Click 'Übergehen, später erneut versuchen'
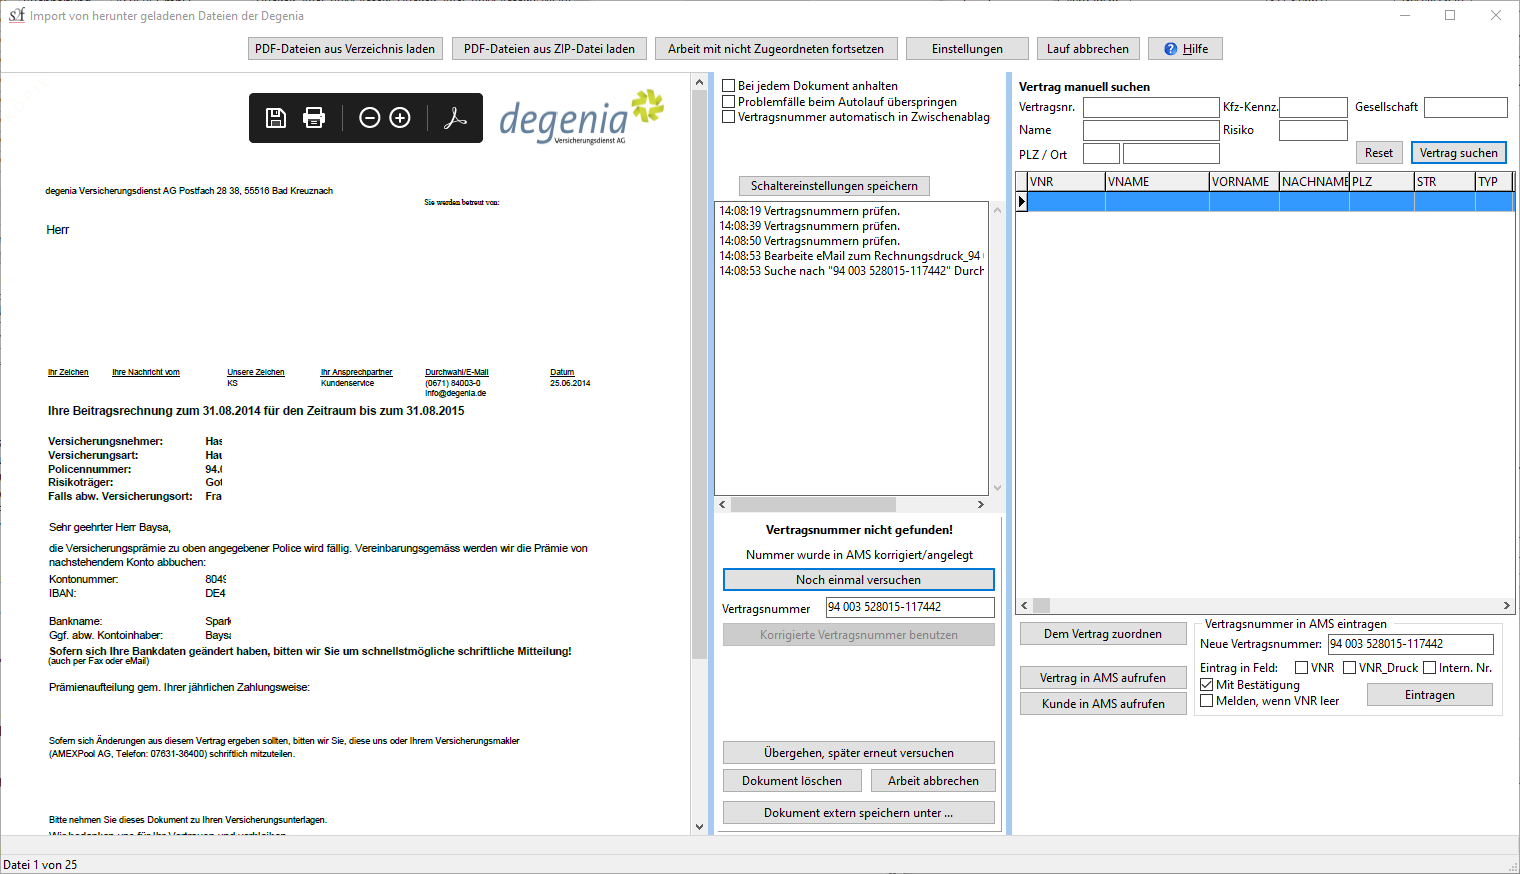Image resolution: width=1520 pixels, height=874 pixels. pyautogui.click(x=858, y=753)
